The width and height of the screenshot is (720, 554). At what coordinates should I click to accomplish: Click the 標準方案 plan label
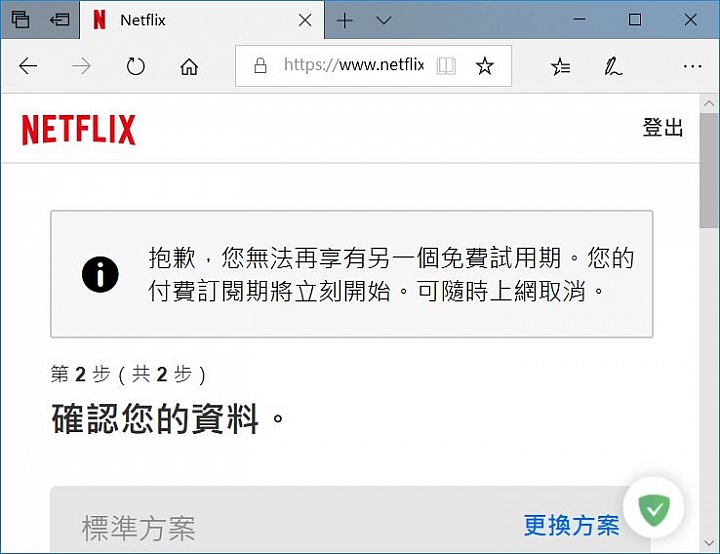click(x=138, y=528)
